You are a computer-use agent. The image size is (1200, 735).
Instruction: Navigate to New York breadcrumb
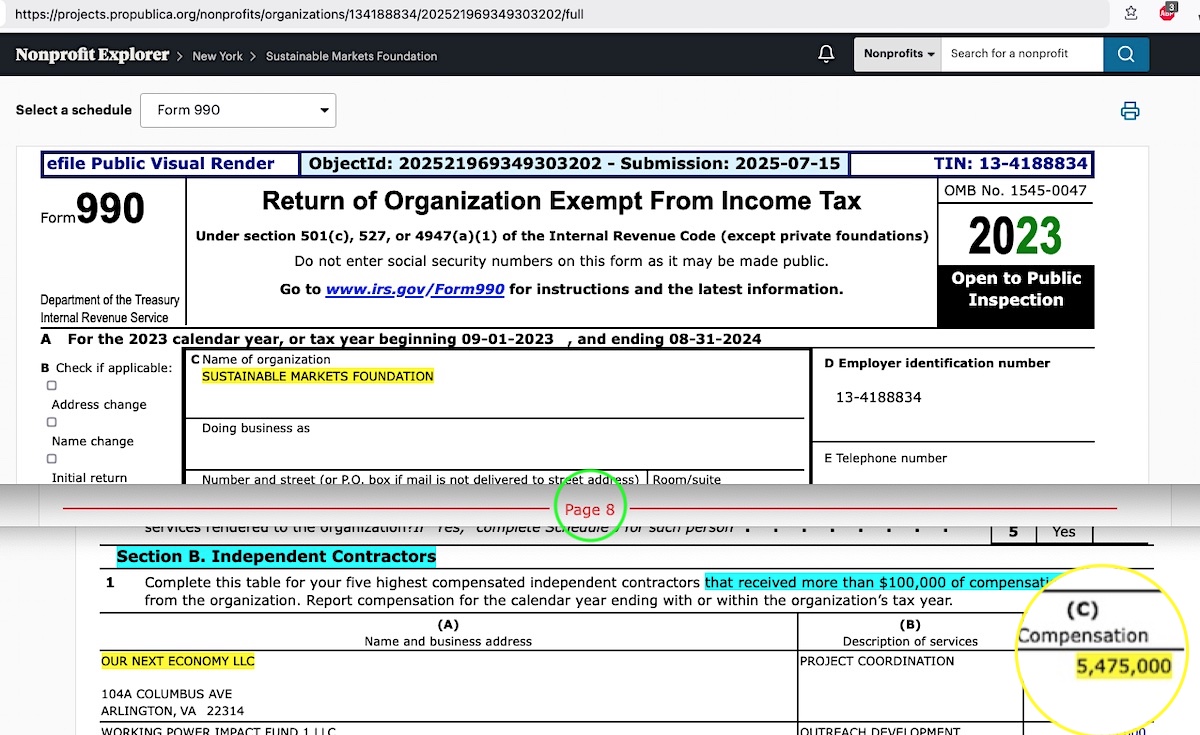tap(217, 56)
